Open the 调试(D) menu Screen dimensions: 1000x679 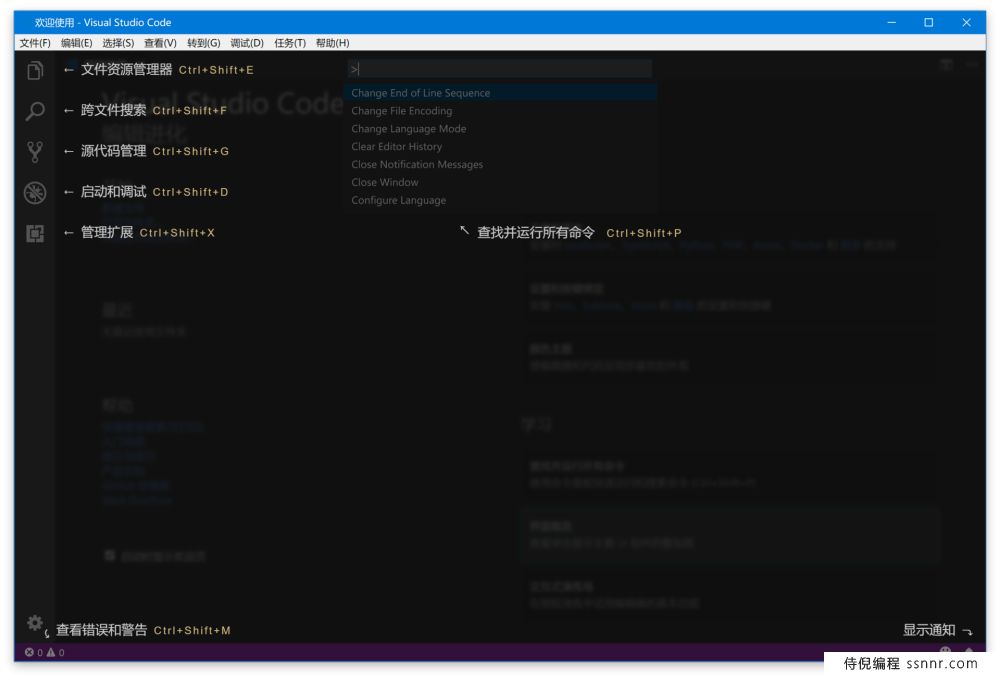tap(247, 43)
